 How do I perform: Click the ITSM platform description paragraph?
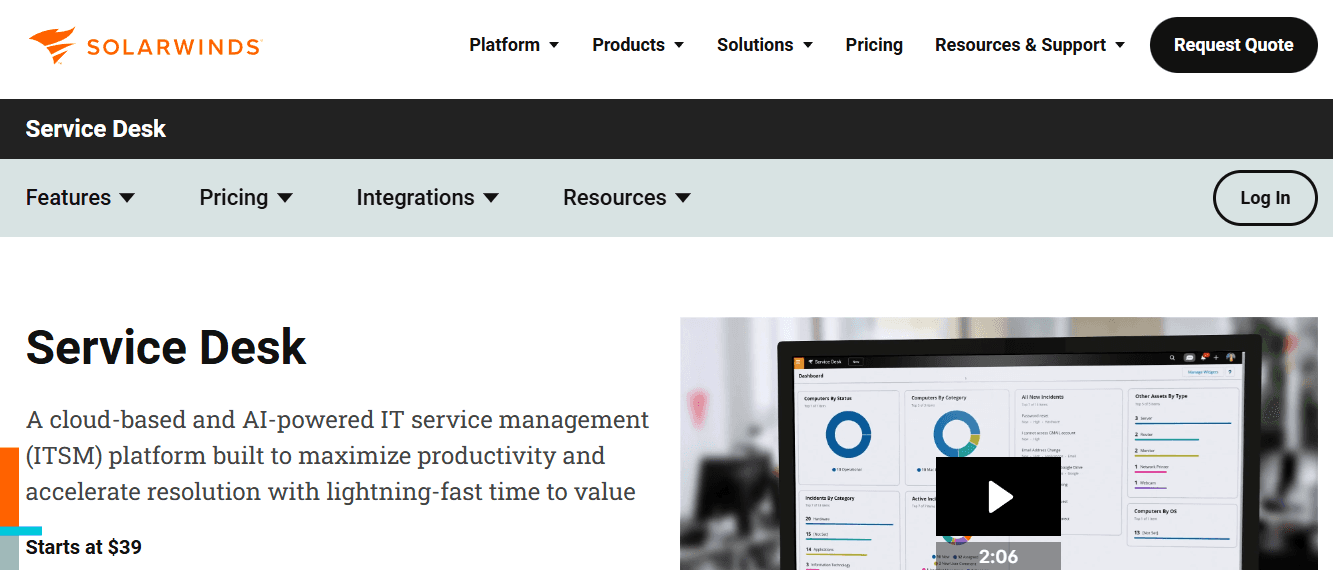click(338, 455)
